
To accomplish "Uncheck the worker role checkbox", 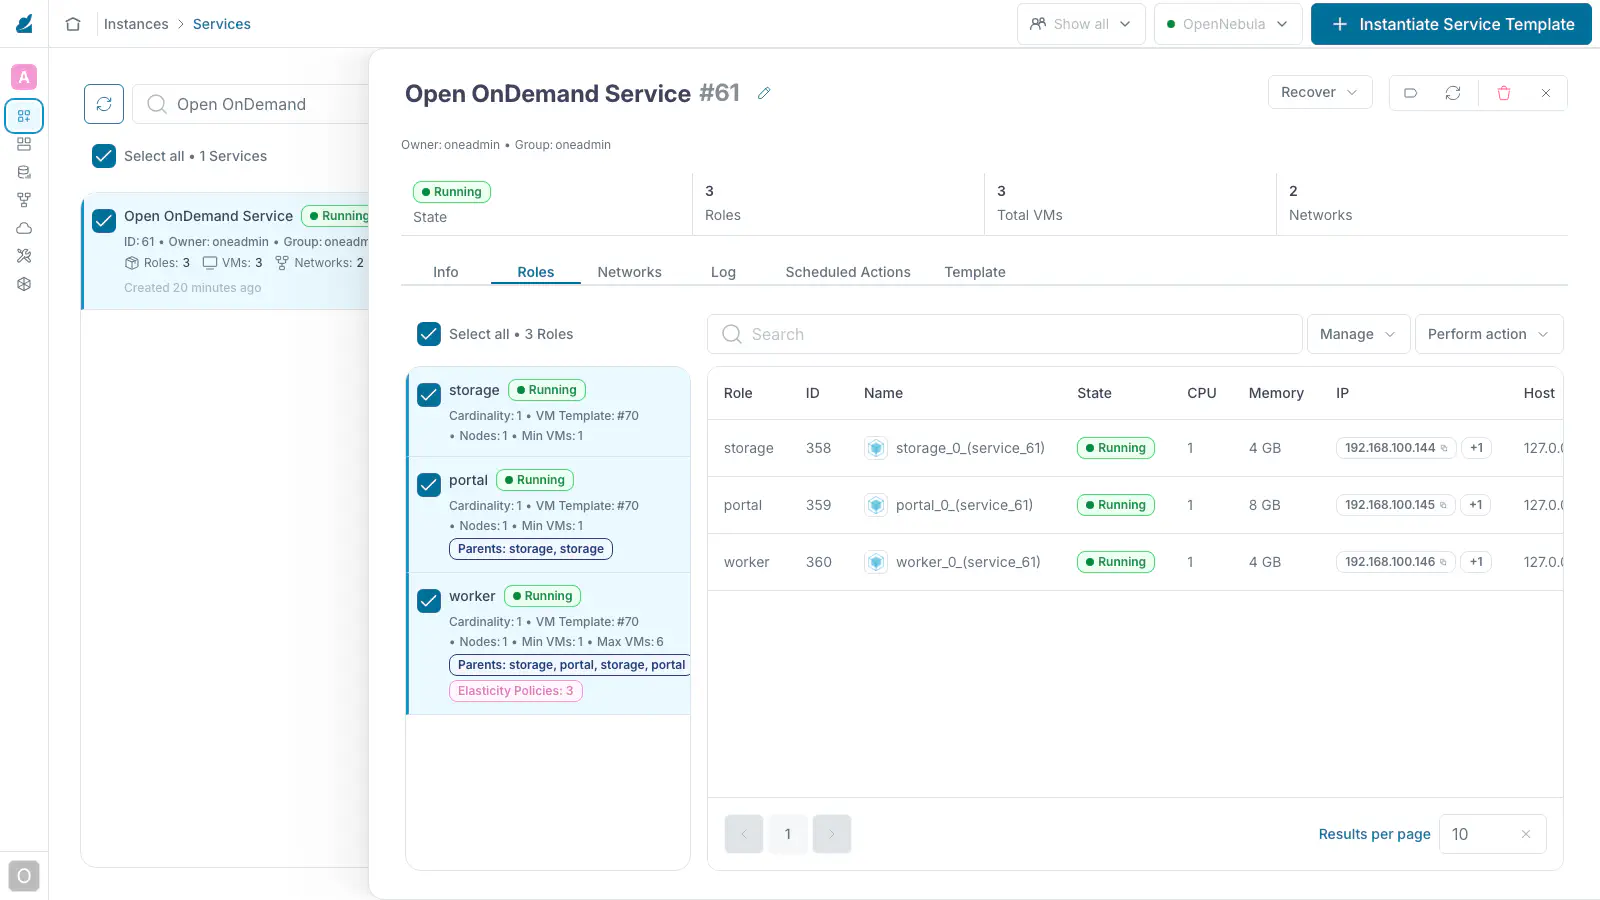I will pyautogui.click(x=429, y=600).
